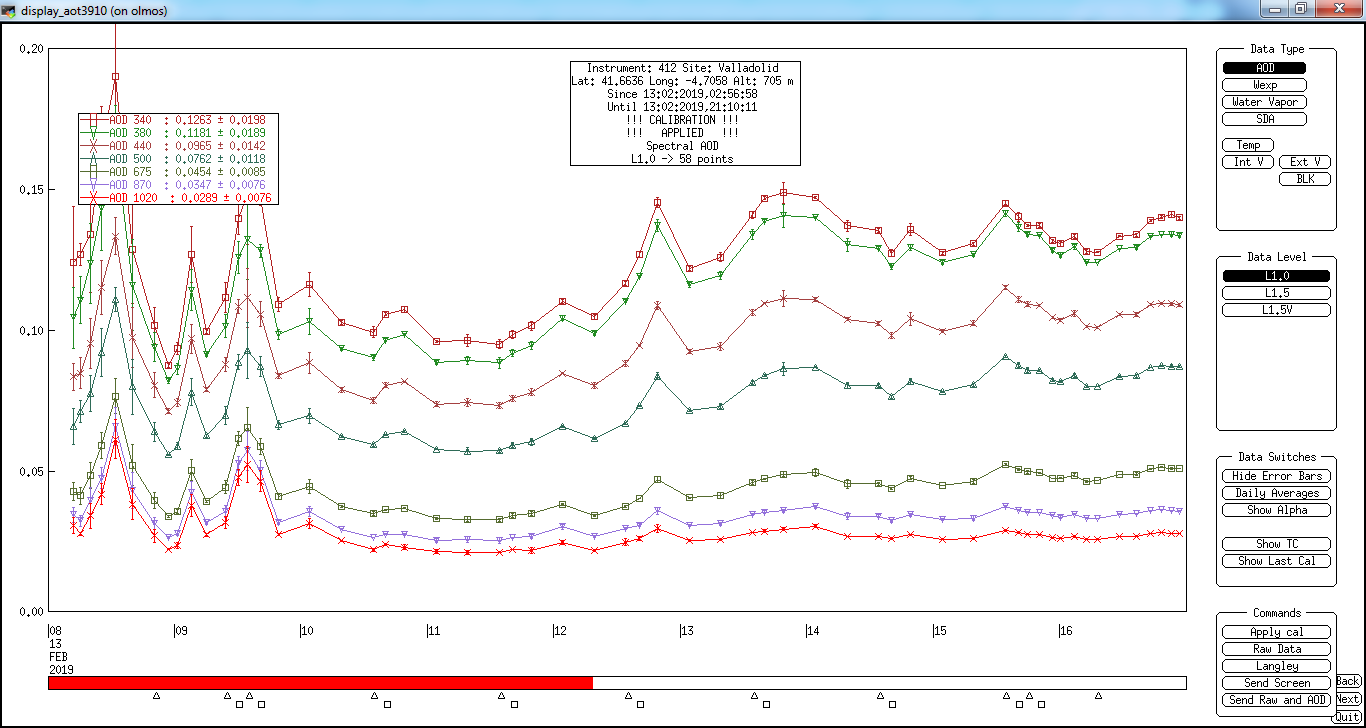Click the 0.05 y-axis label

(x=31, y=471)
